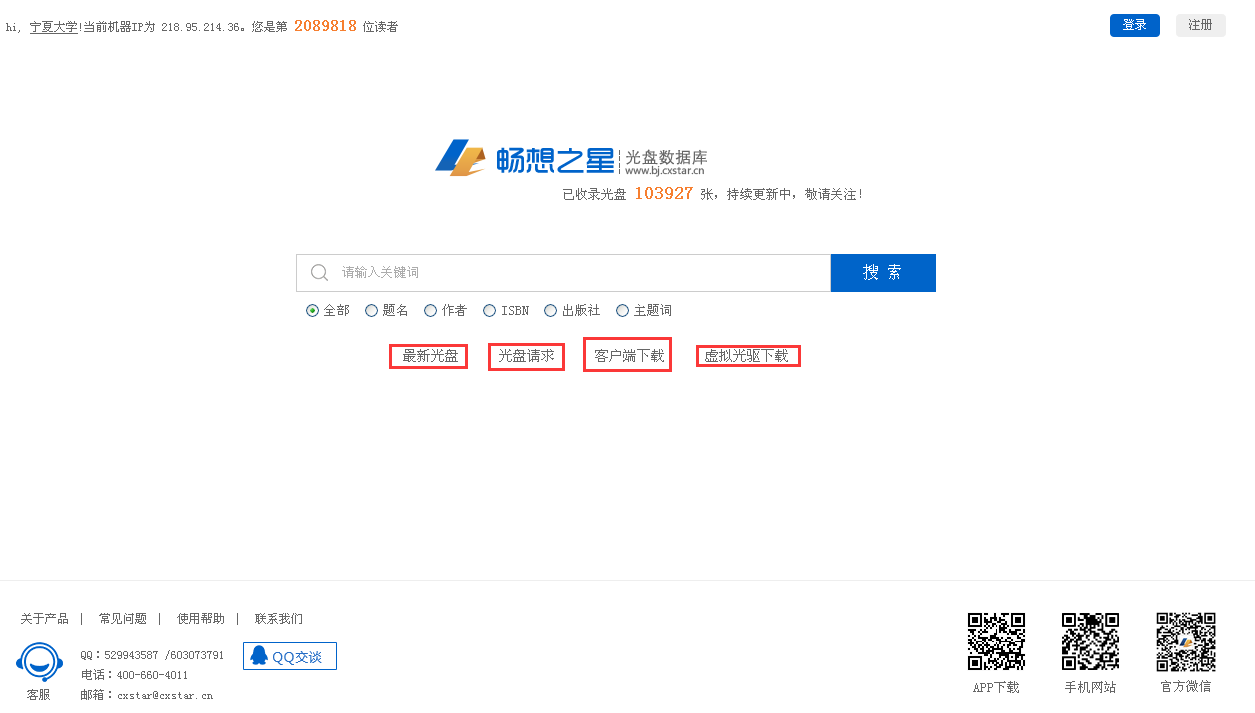The height and width of the screenshot is (713, 1255).
Task: Click the visitor count 2089818
Action: point(325,26)
